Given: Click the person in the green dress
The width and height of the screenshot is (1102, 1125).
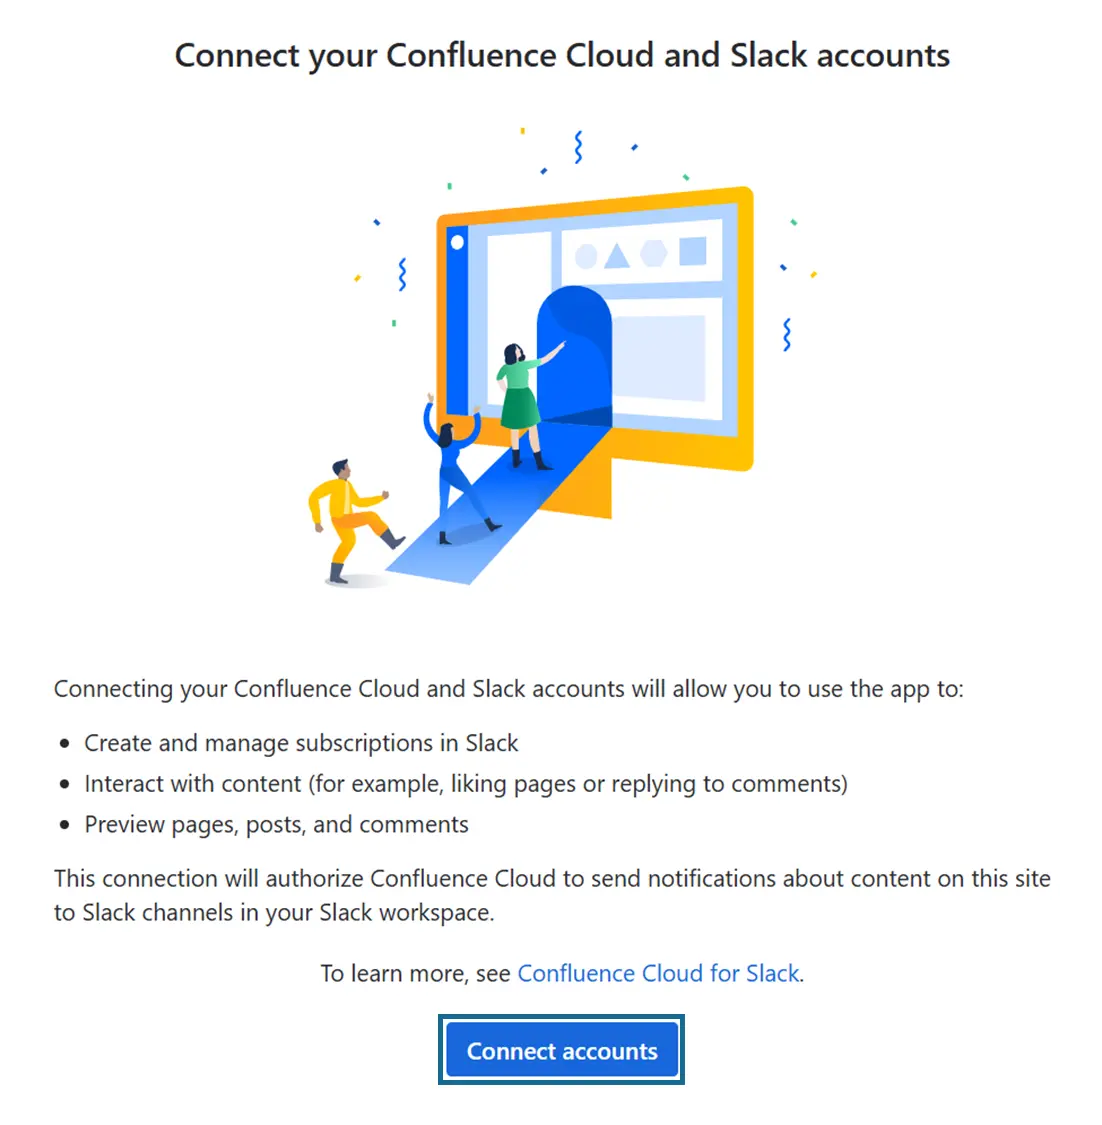Looking at the screenshot, I should (x=520, y=400).
